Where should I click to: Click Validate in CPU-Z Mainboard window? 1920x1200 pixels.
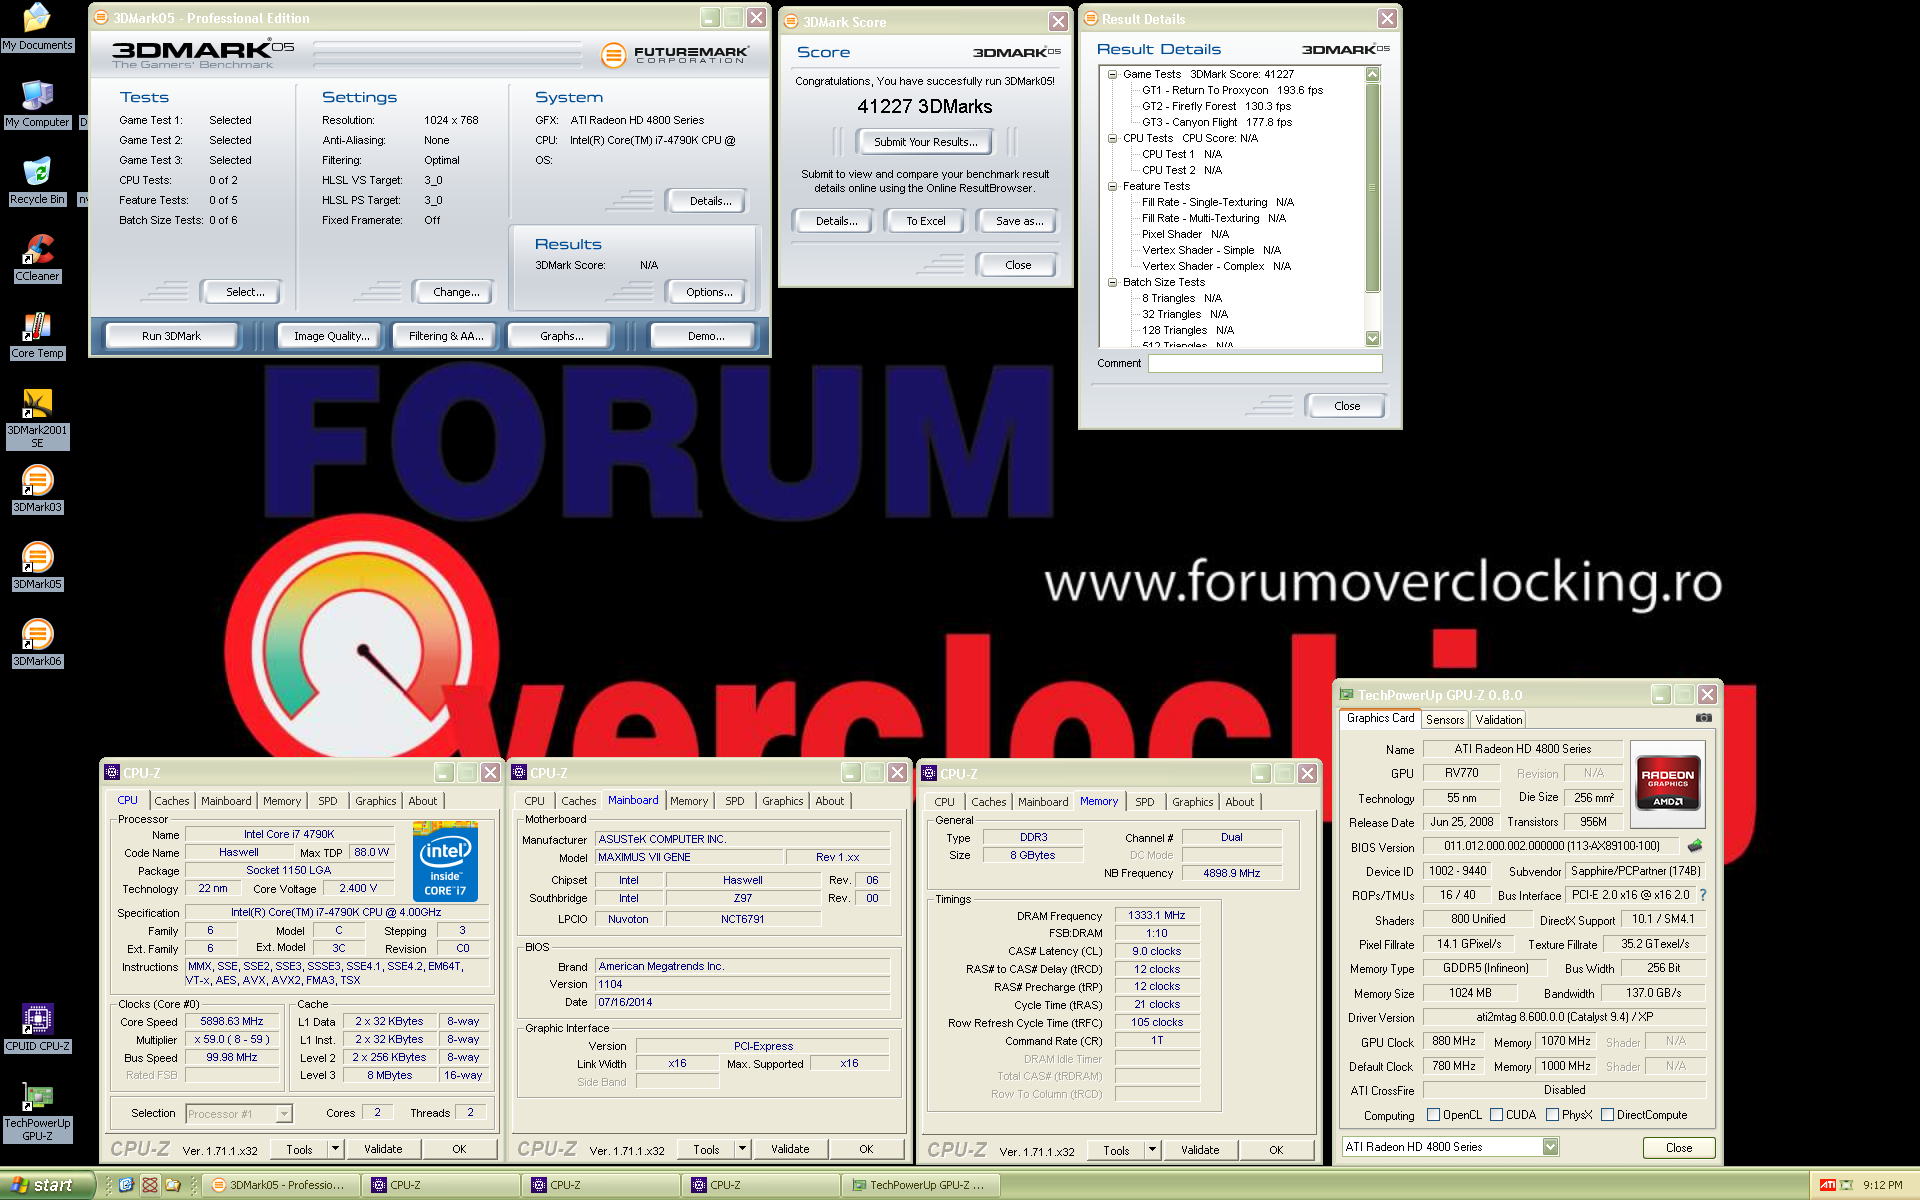tap(790, 1150)
